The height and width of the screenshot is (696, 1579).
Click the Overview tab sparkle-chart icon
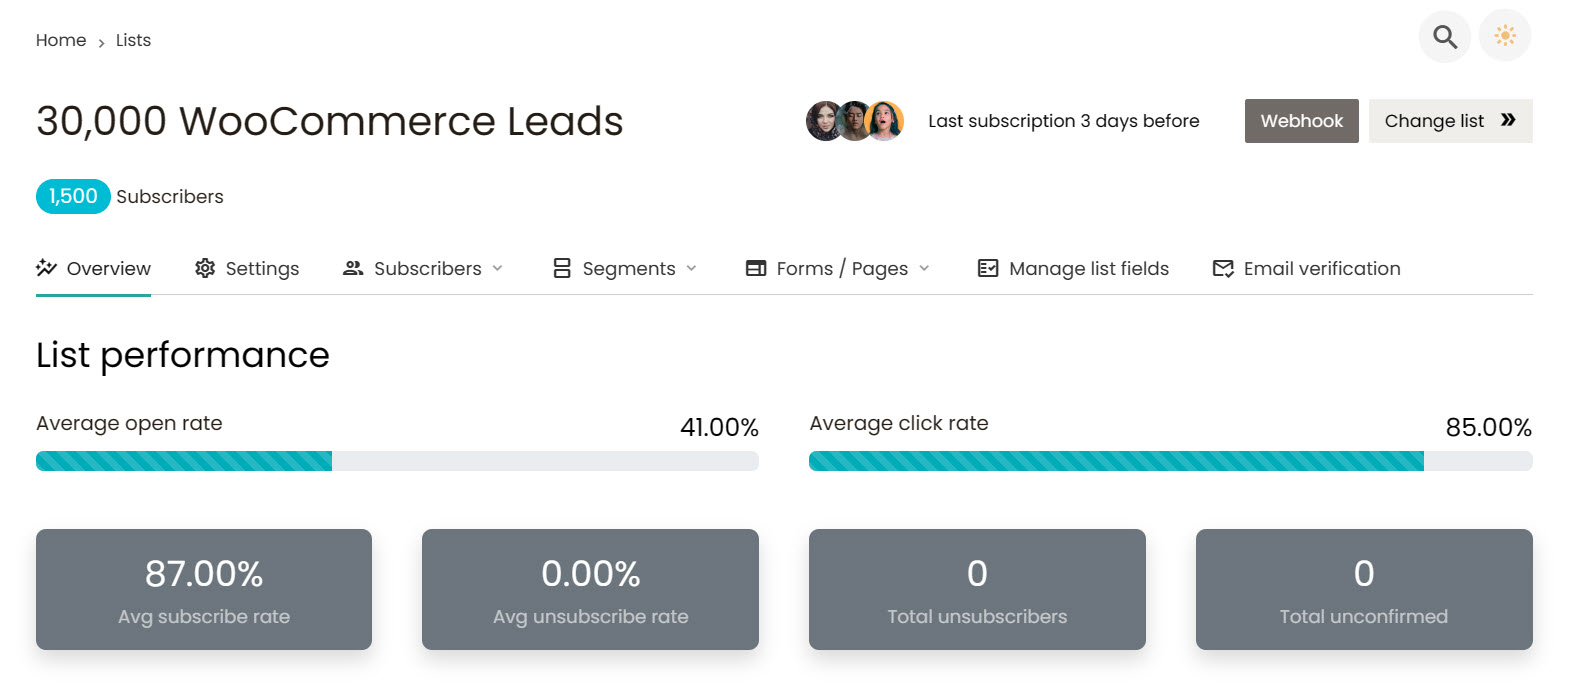click(x=46, y=268)
